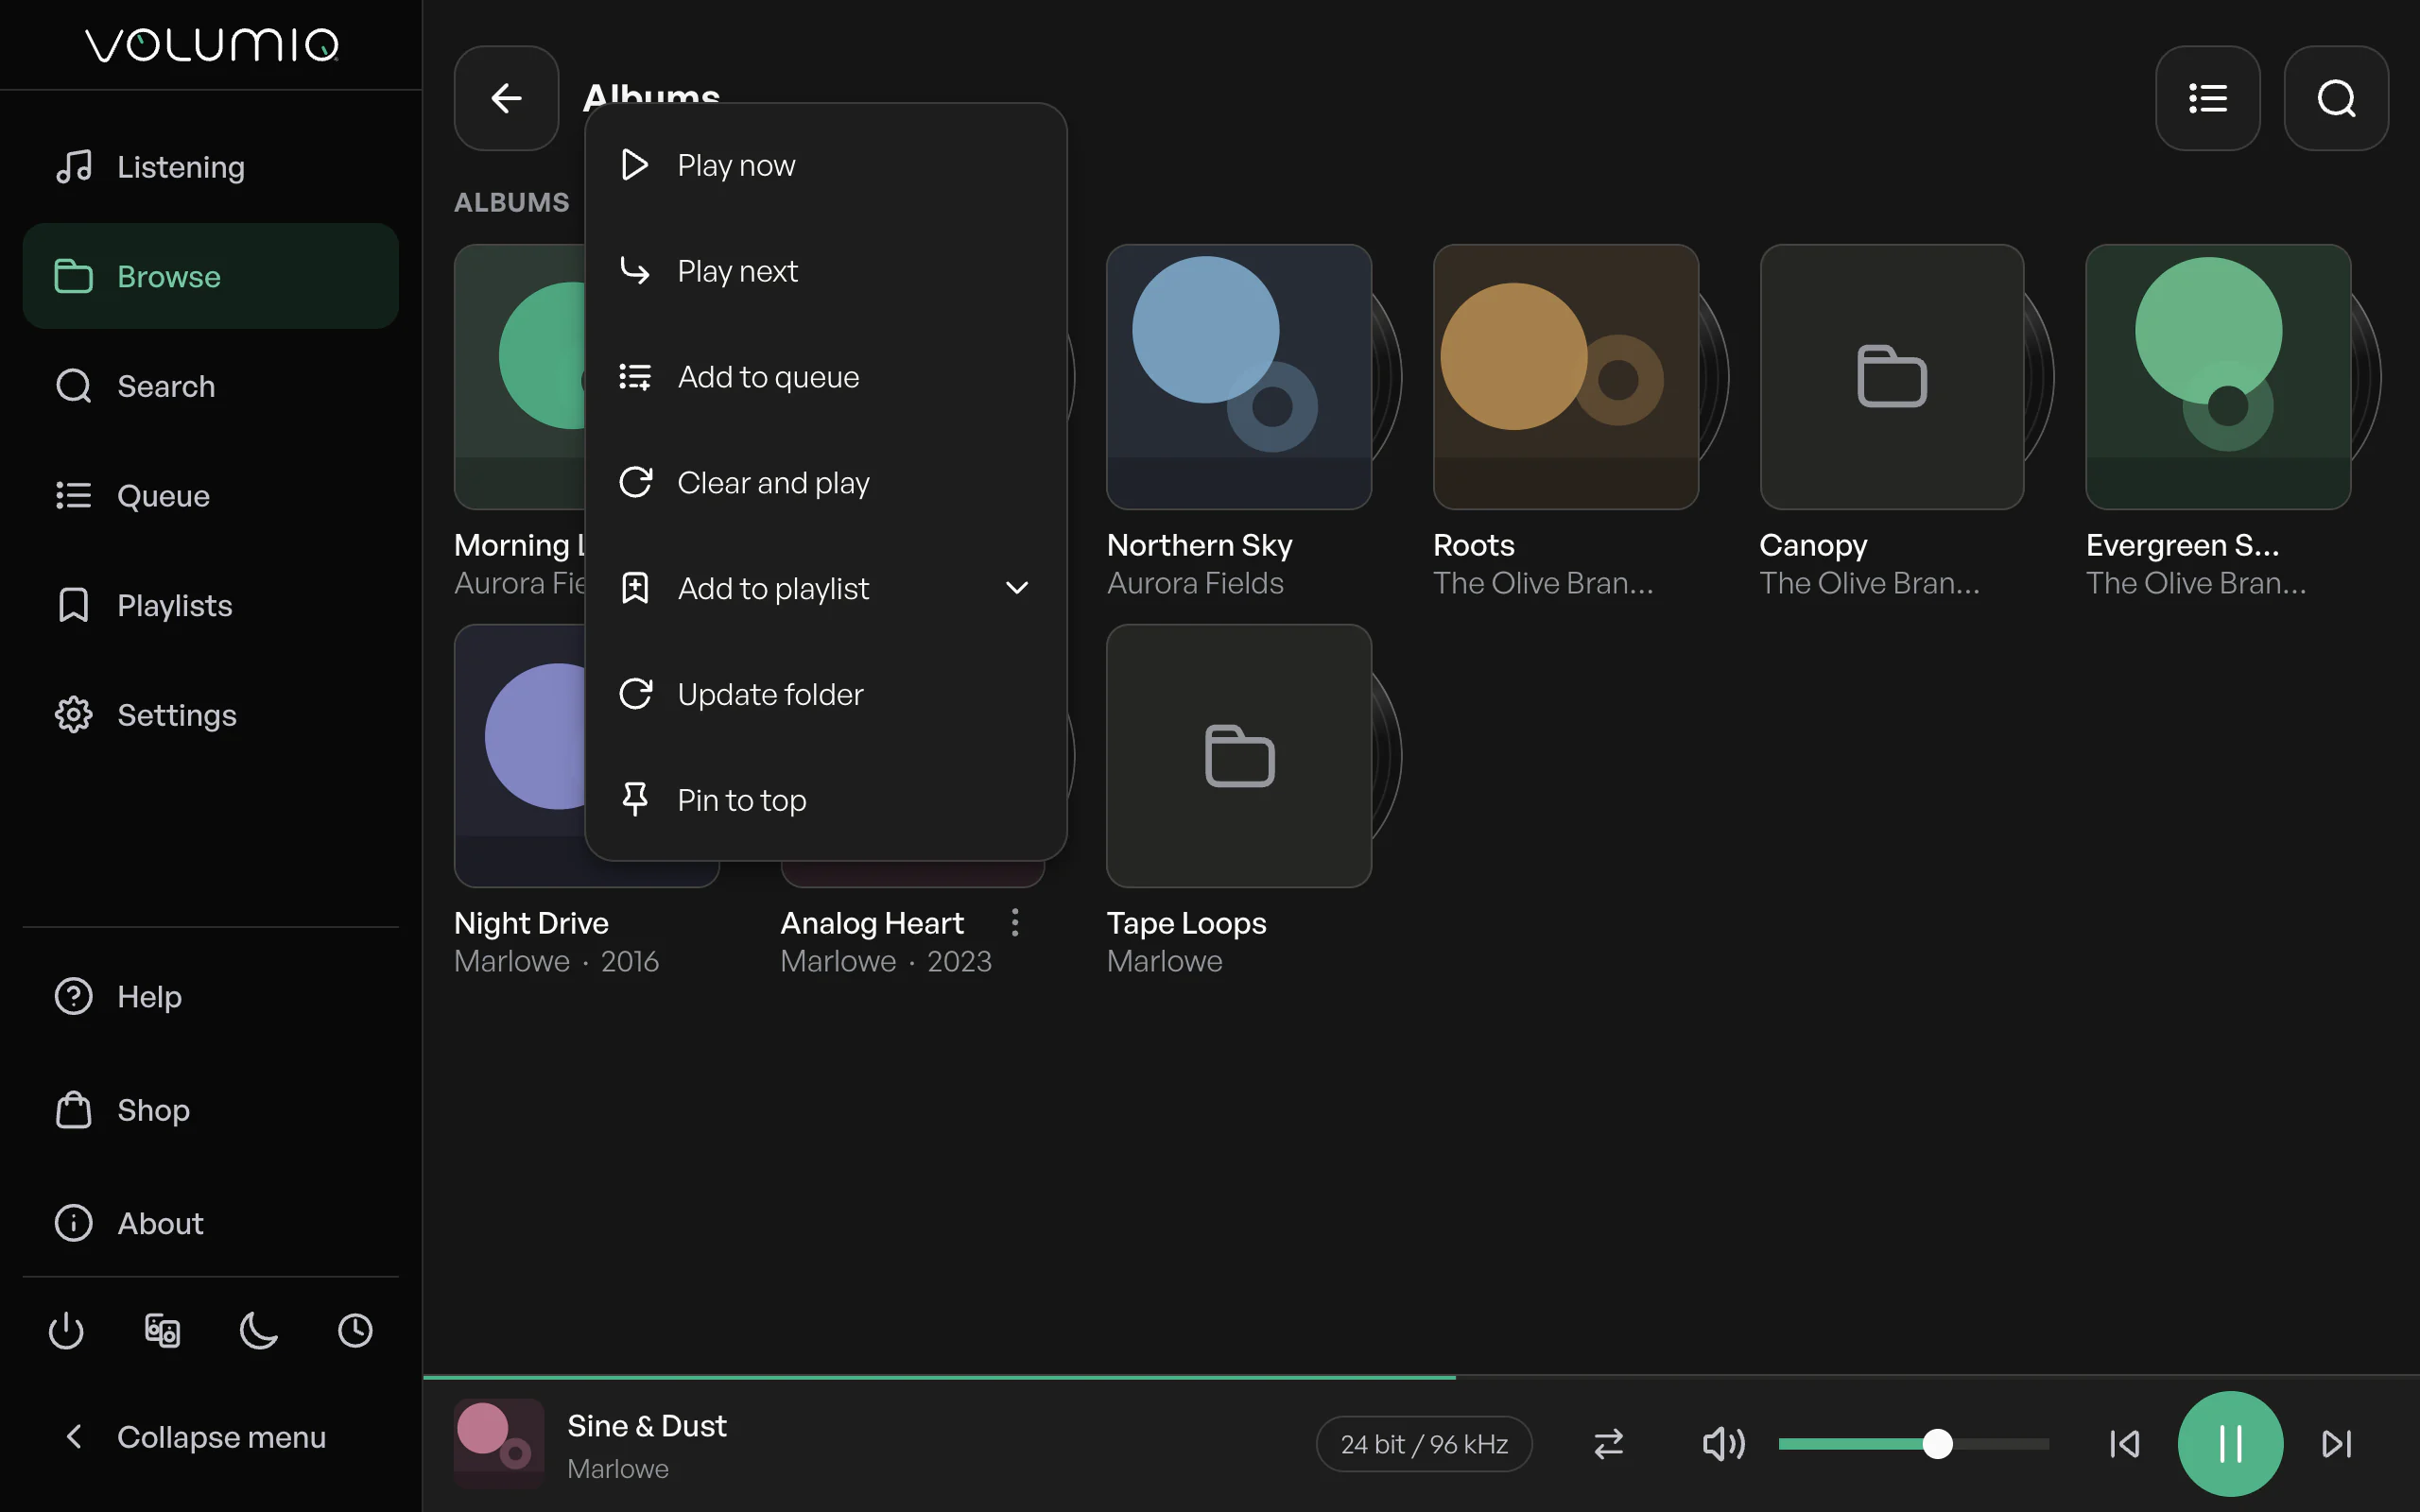The width and height of the screenshot is (2420, 1512).
Task: Toggle dark mode moon icon
Action: [259, 1330]
